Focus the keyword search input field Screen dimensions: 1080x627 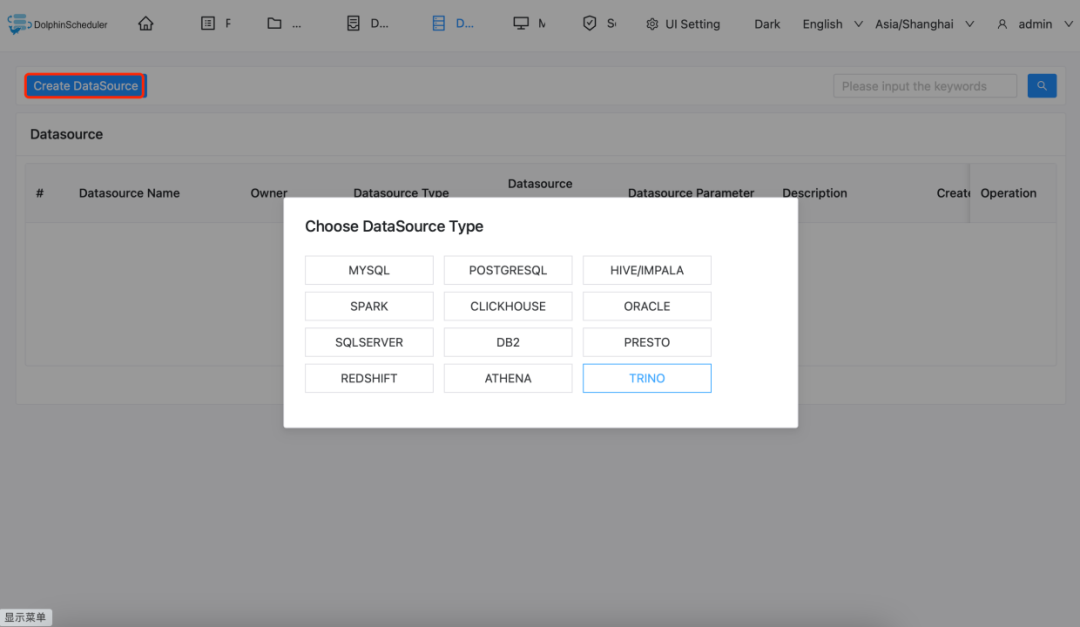[924, 86]
